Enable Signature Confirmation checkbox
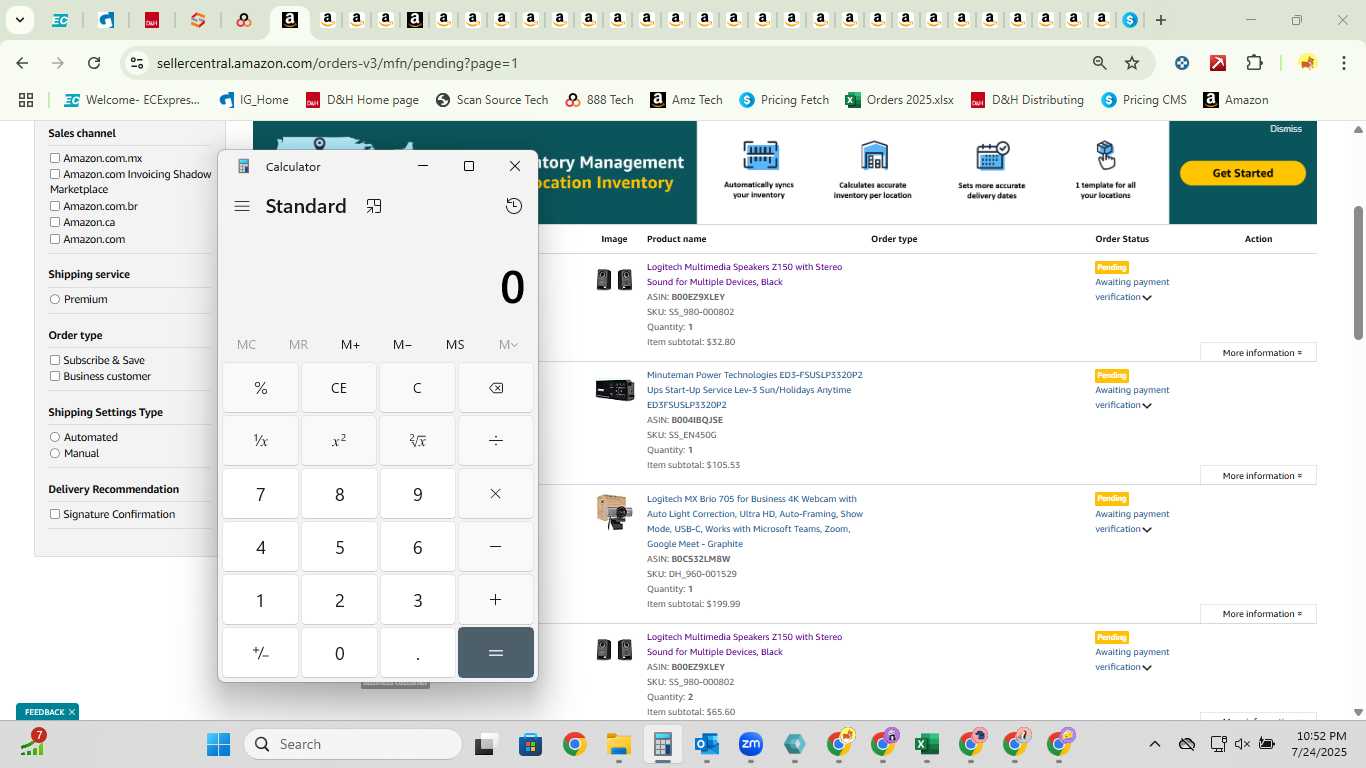 tap(55, 514)
